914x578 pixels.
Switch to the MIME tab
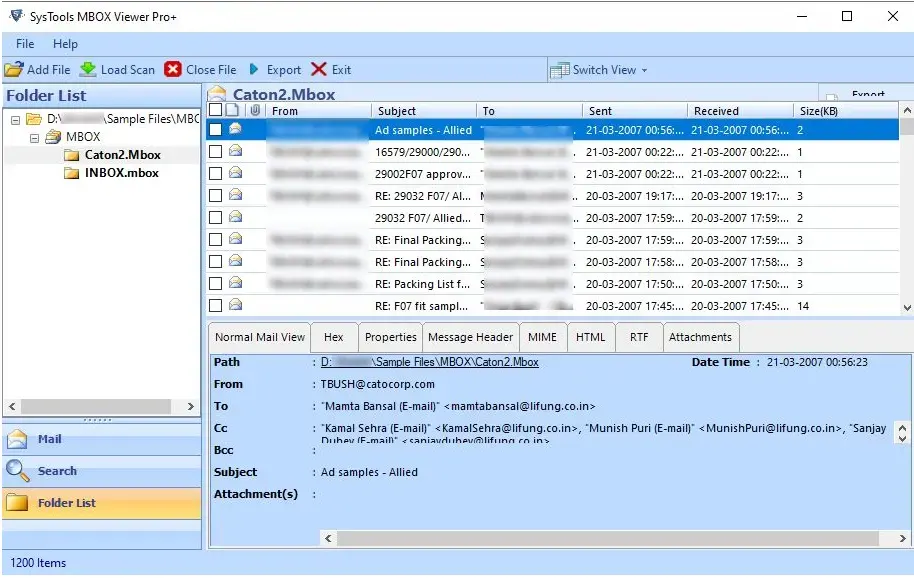point(542,337)
